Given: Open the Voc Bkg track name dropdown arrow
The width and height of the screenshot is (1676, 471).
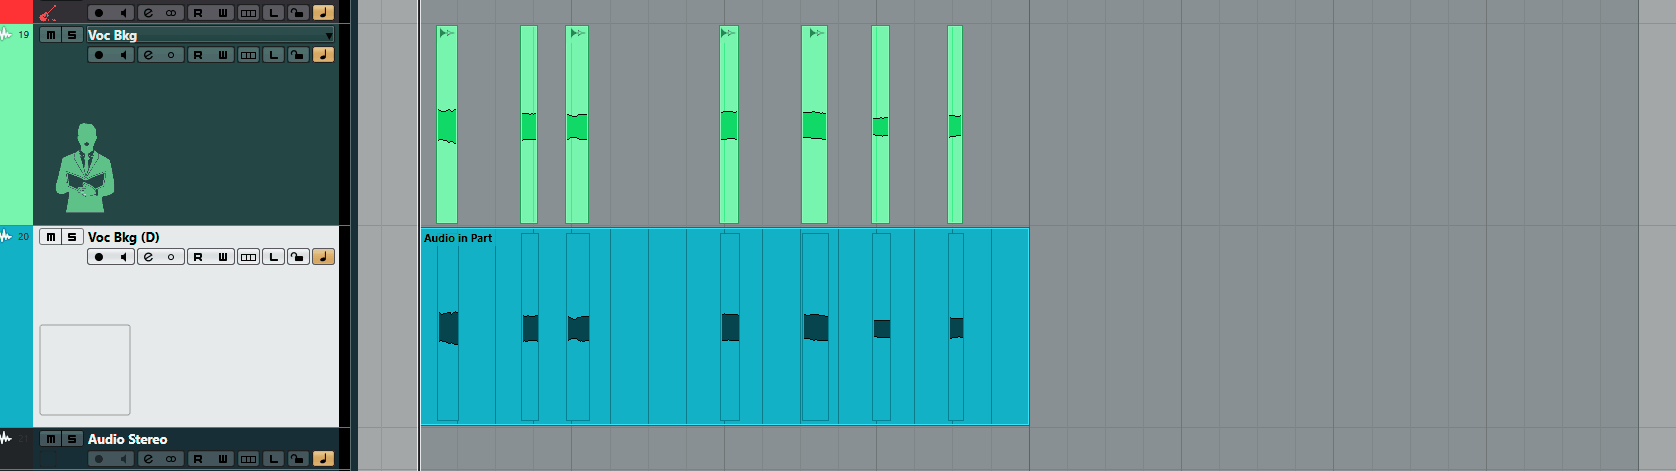Looking at the screenshot, I should (x=329, y=36).
